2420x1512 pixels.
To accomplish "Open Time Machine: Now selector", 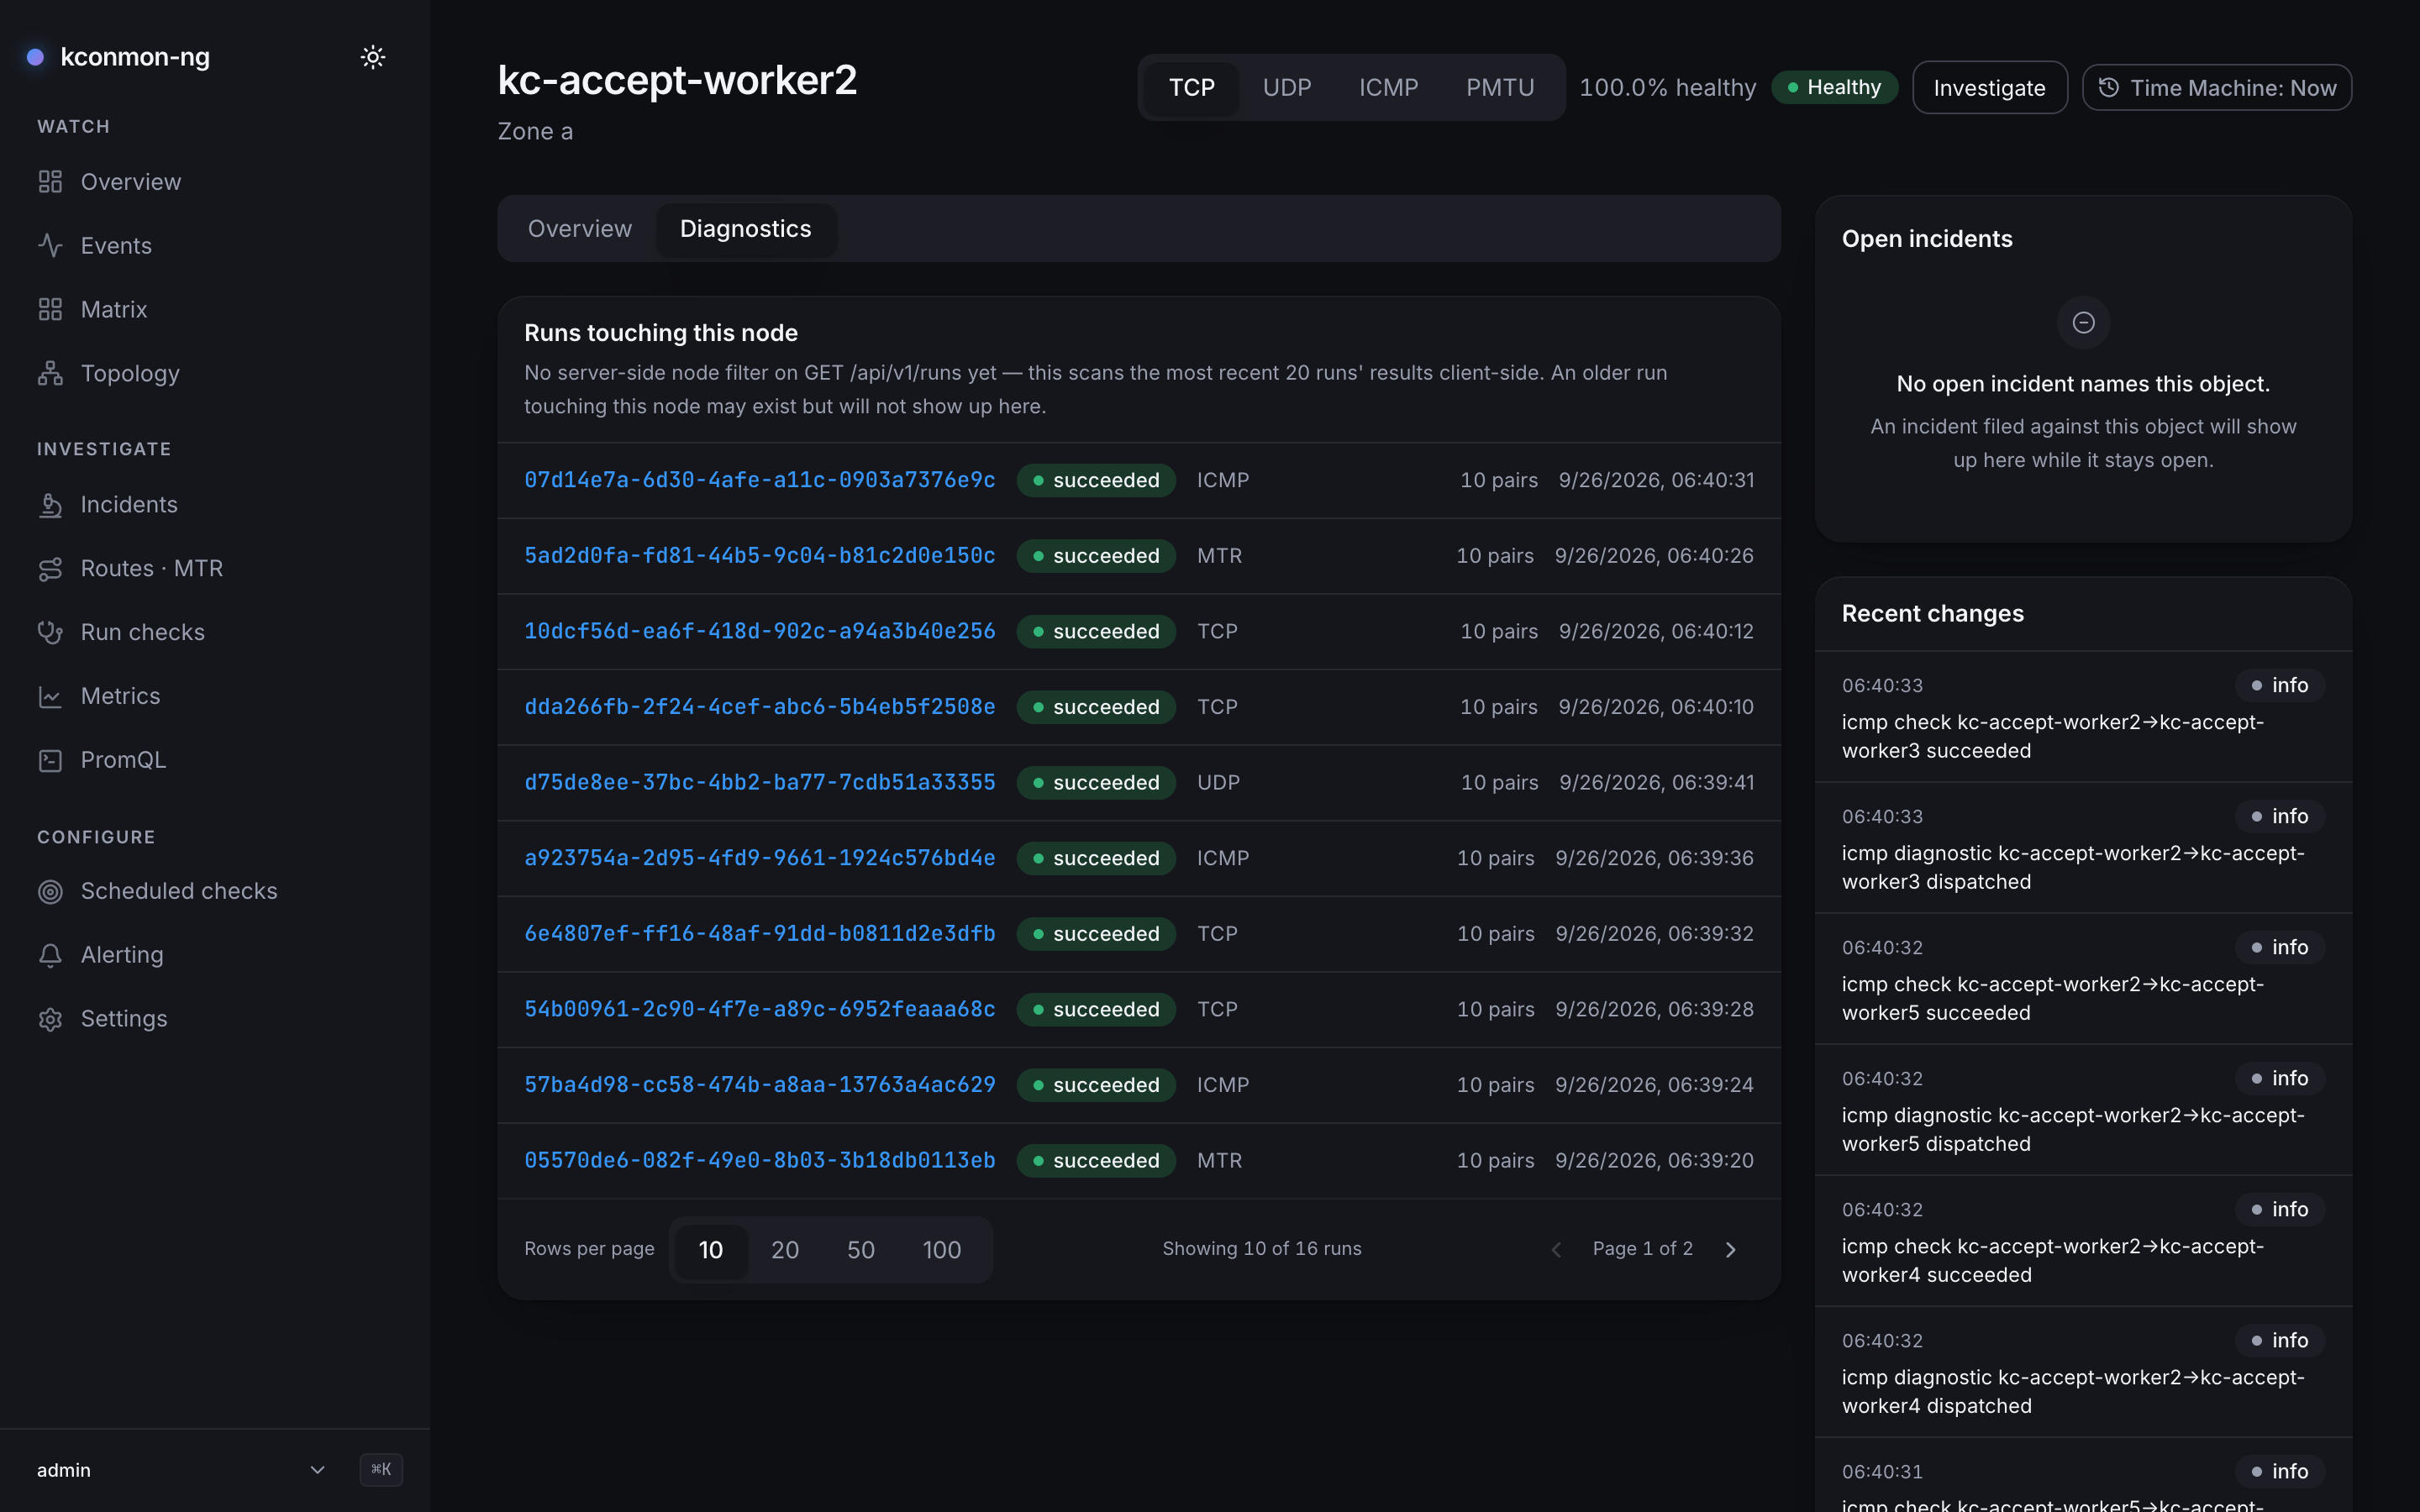I will coord(2216,87).
